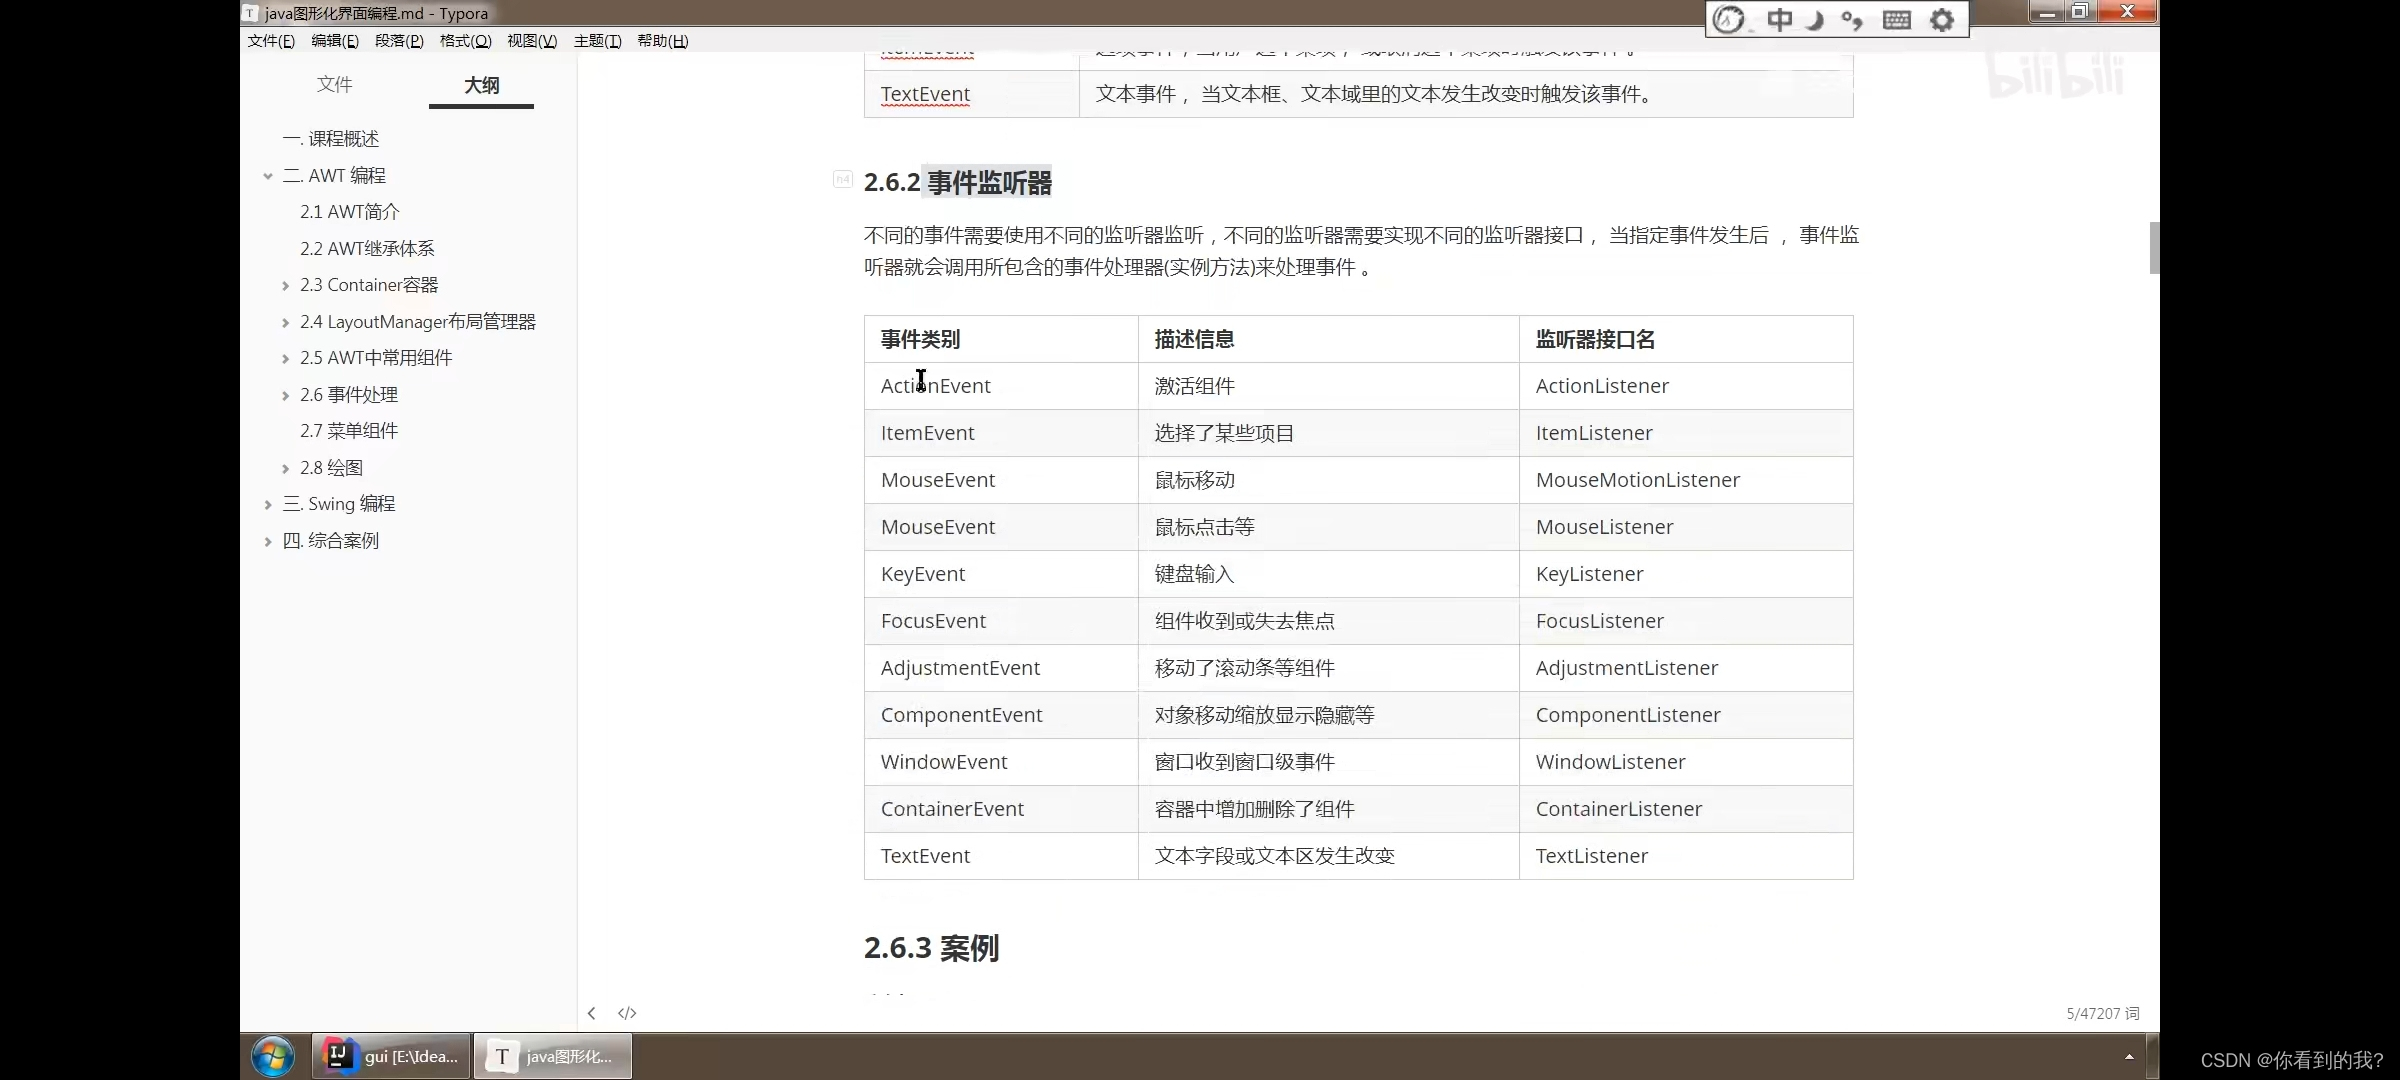Open the IME soft keyboard icon

(x=1896, y=20)
